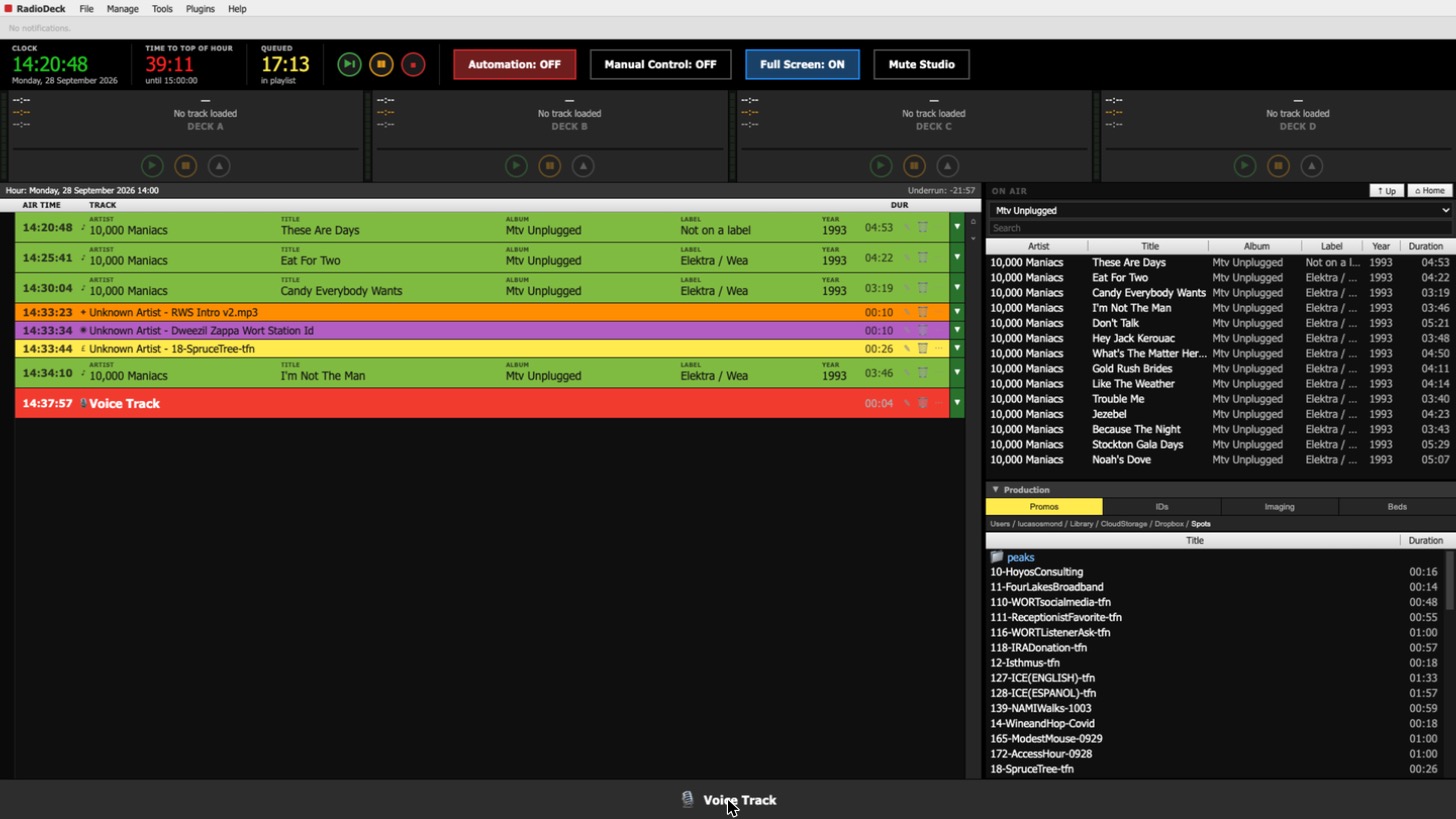Start playback on Deck A
The width and height of the screenshot is (1456, 819).
pos(152,166)
